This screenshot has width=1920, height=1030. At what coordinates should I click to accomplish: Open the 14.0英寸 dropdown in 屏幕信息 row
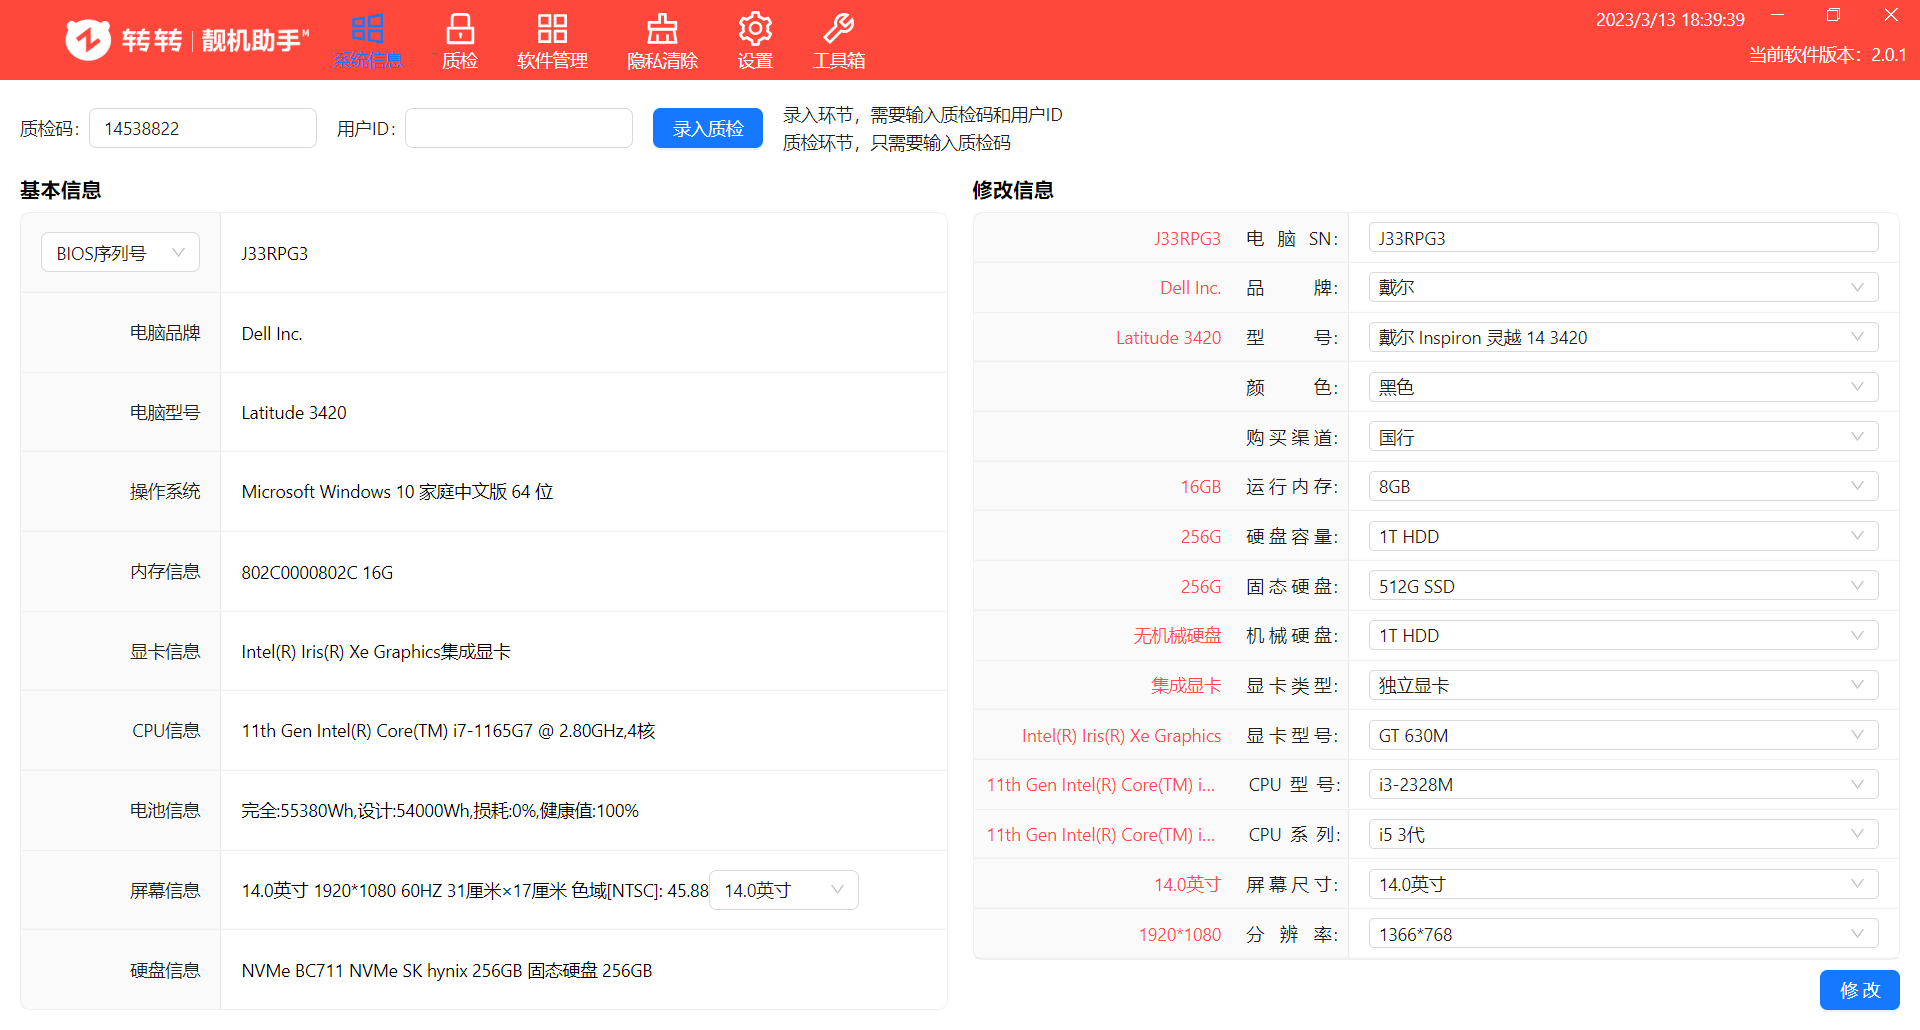tap(784, 890)
